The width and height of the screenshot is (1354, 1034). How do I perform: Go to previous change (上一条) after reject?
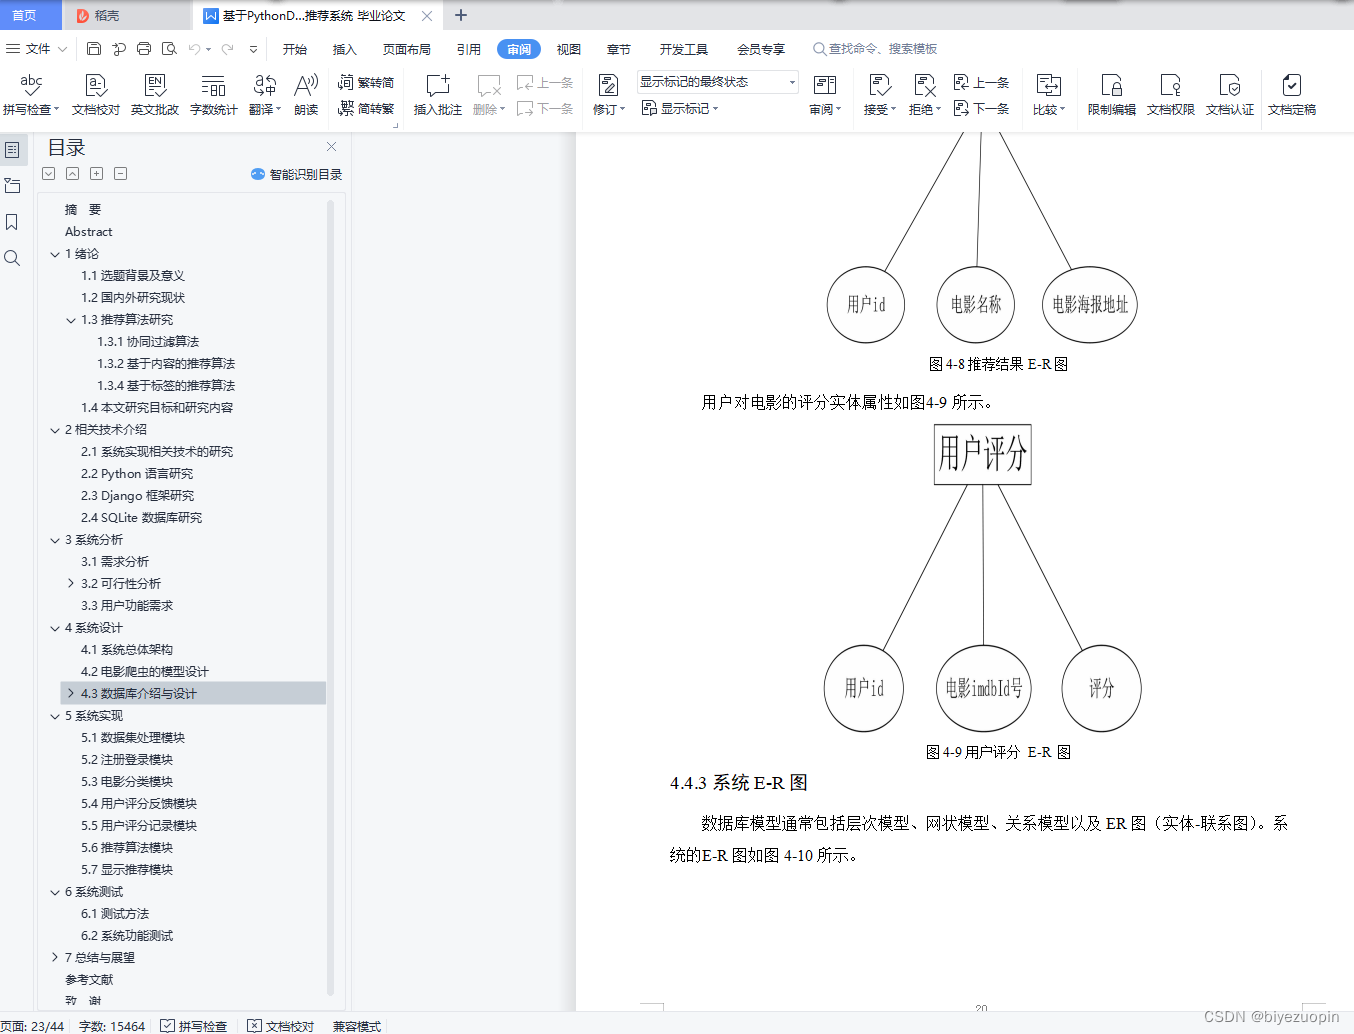tap(981, 82)
